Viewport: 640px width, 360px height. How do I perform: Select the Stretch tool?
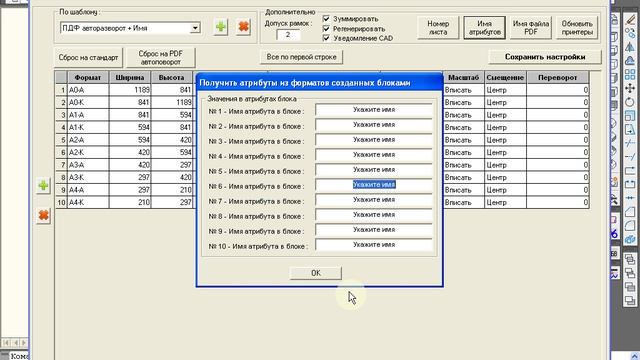tap(630, 130)
